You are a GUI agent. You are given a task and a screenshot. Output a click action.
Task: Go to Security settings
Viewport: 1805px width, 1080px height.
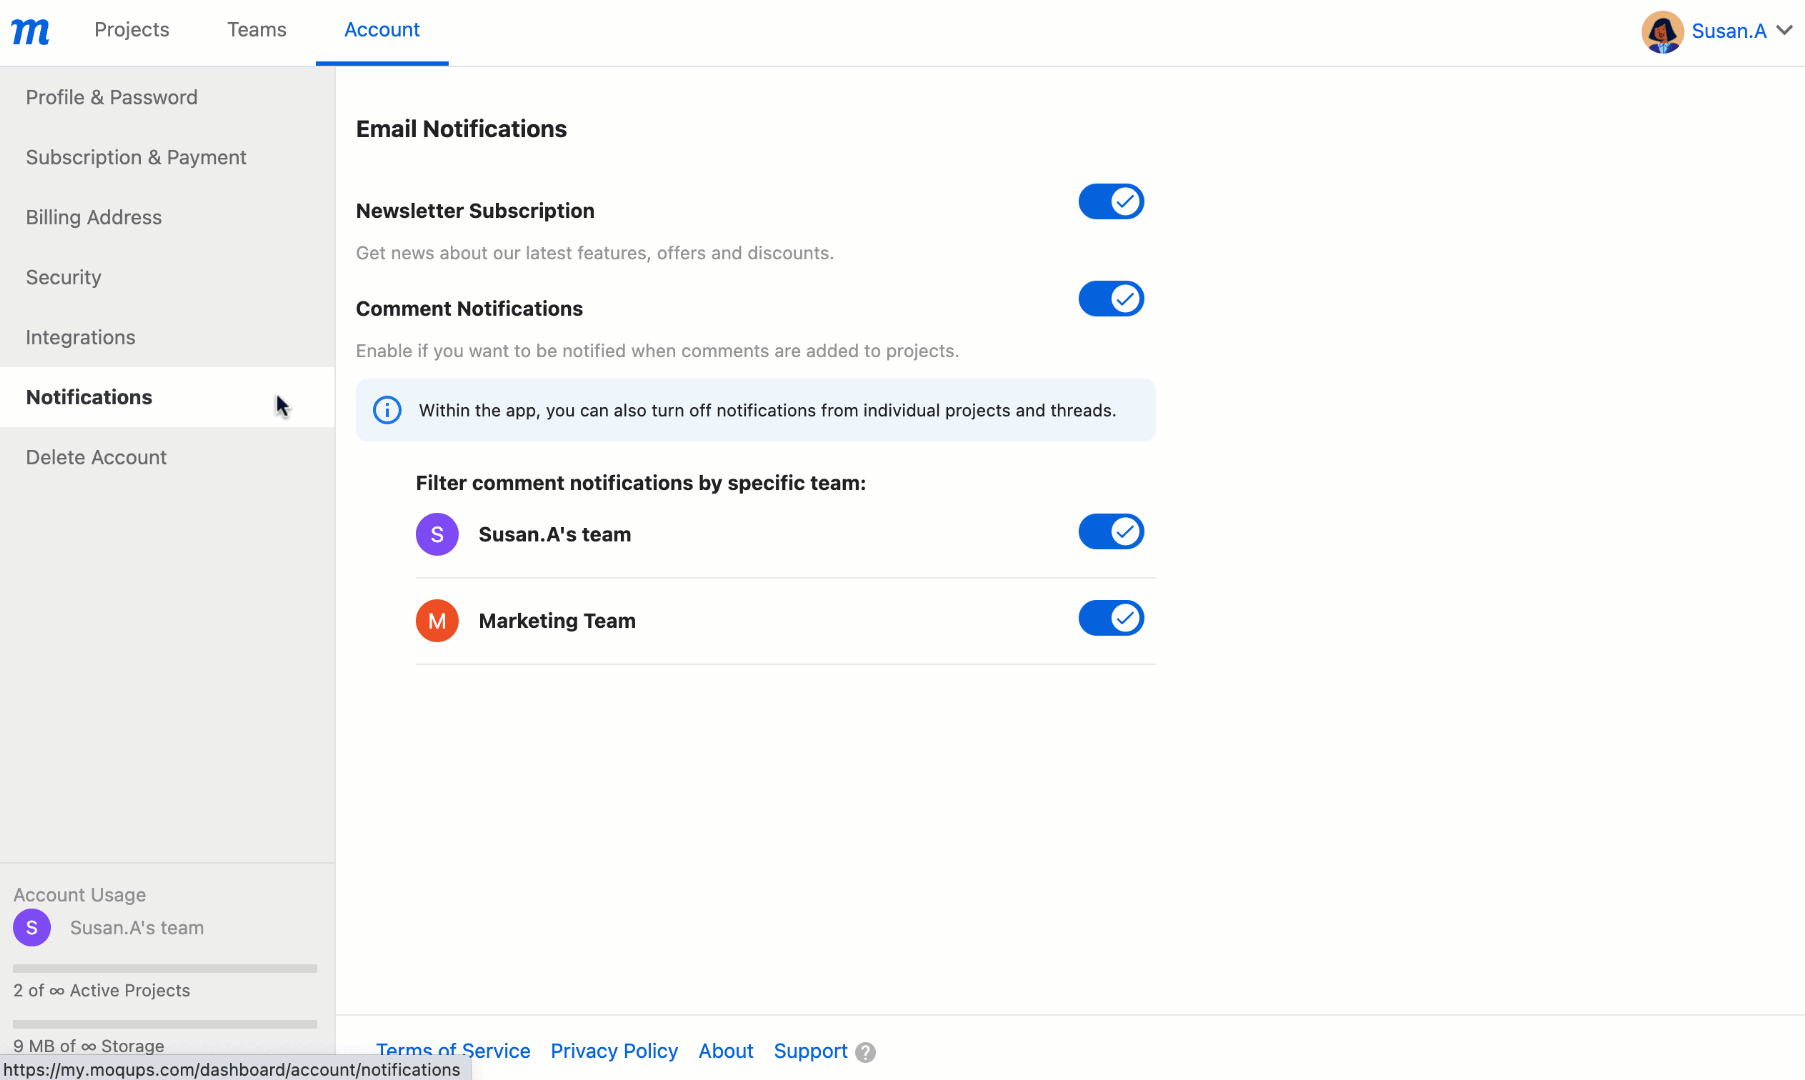coord(63,277)
